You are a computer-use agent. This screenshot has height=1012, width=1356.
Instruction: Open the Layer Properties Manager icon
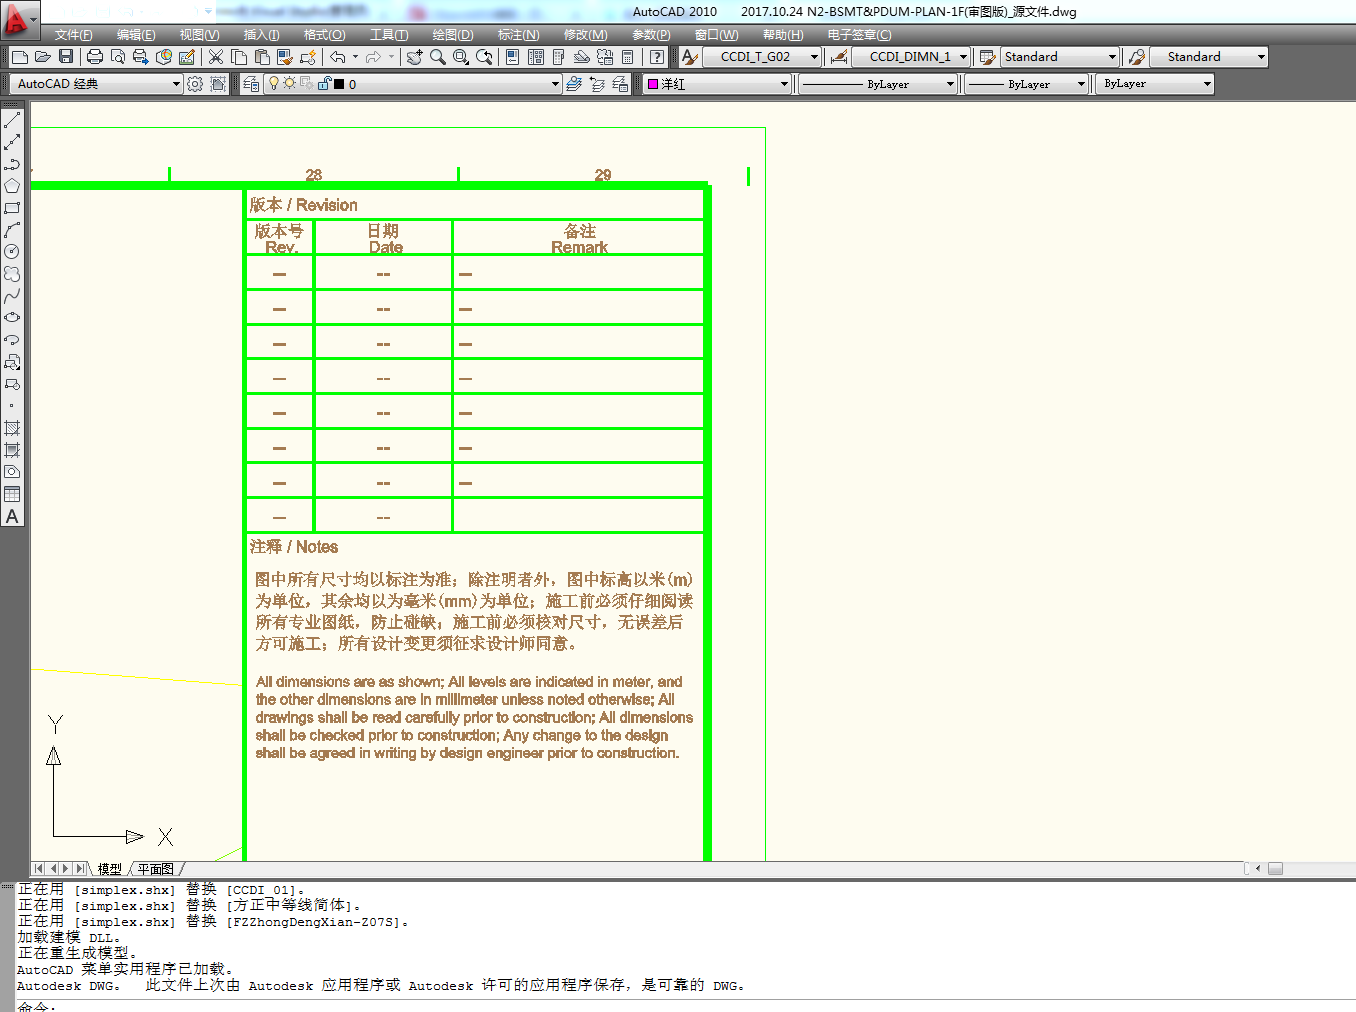(252, 84)
